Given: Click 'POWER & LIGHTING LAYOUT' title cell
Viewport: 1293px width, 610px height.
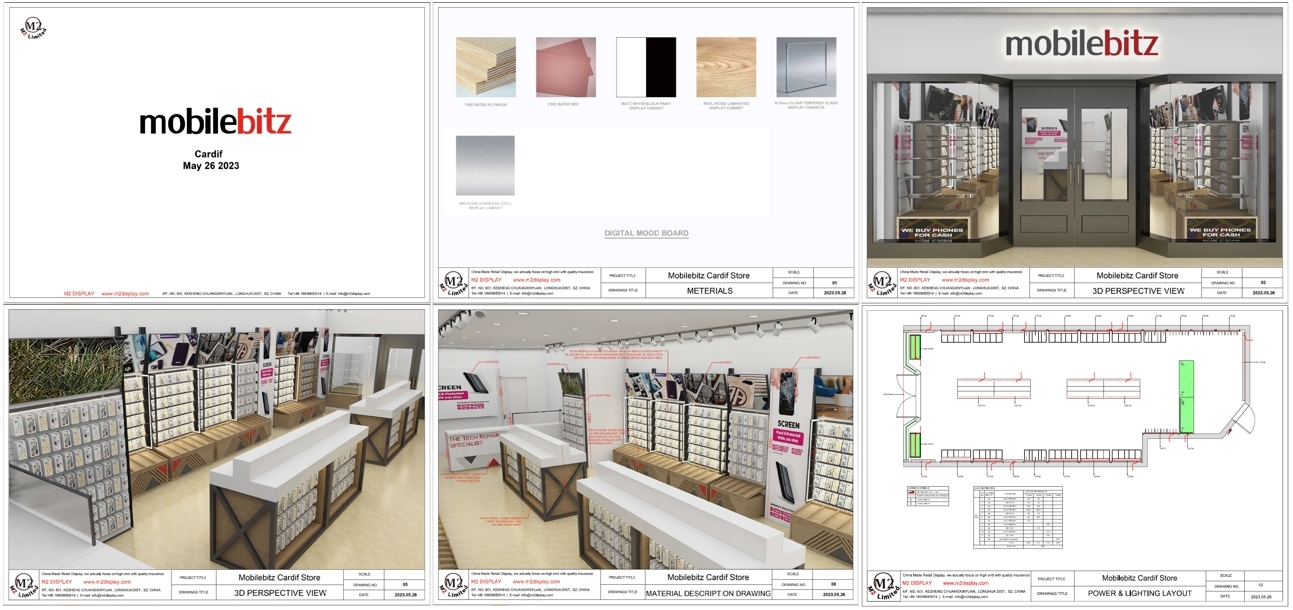Looking at the screenshot, I should [1139, 593].
